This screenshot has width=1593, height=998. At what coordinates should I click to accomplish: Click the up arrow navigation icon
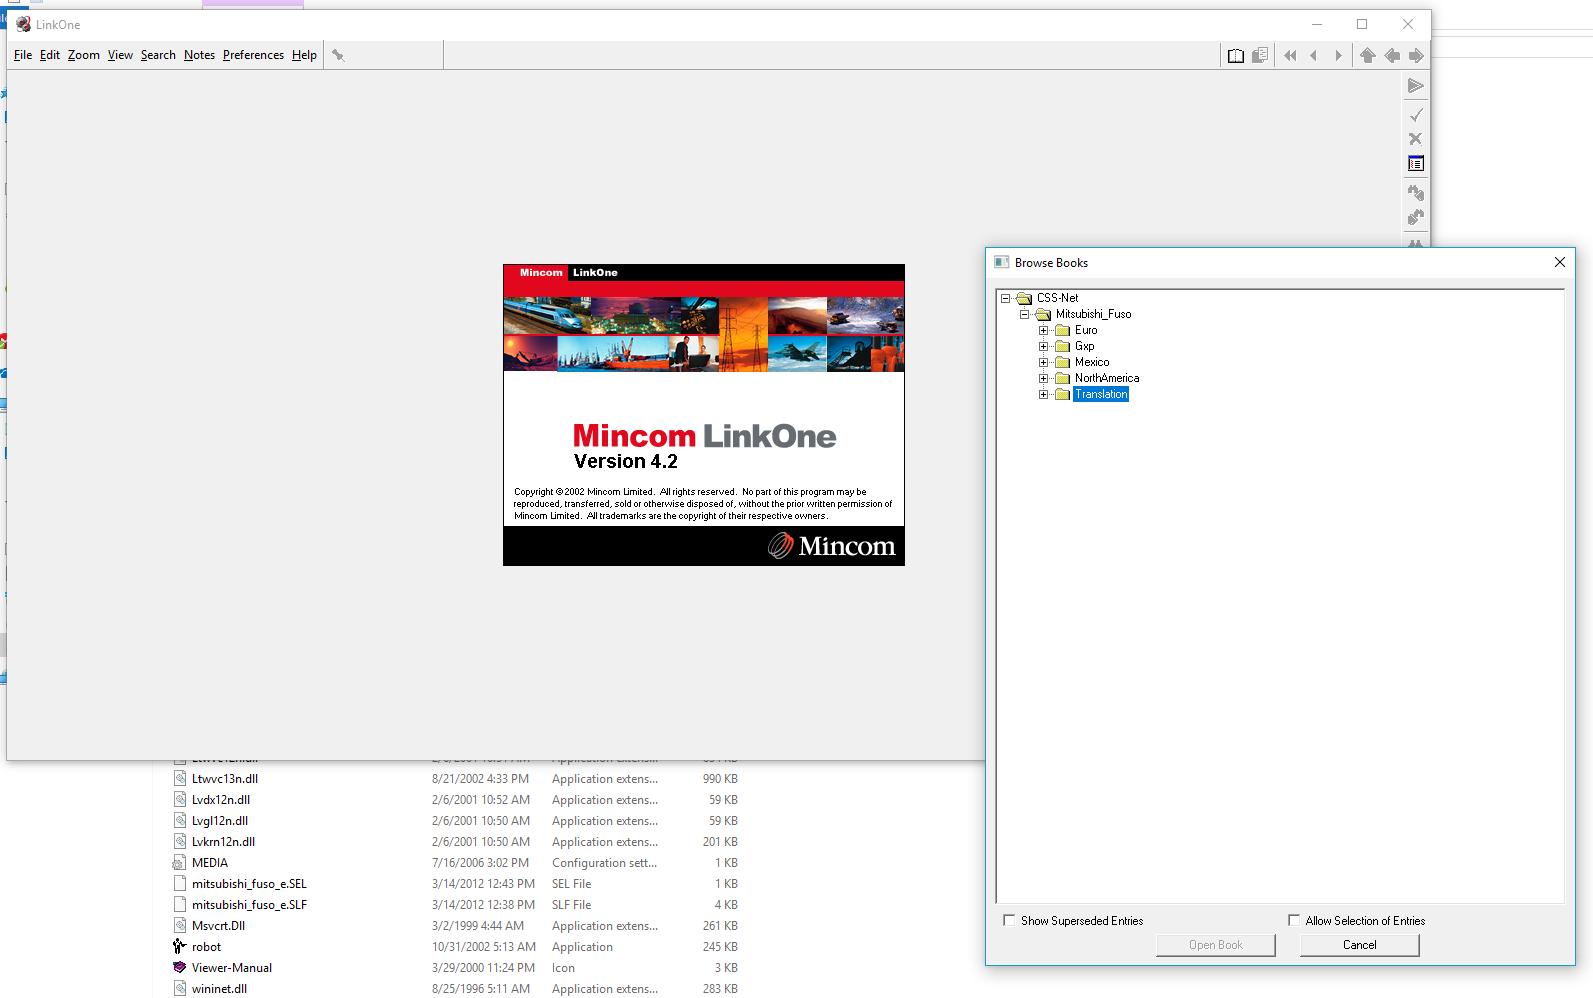(1367, 56)
